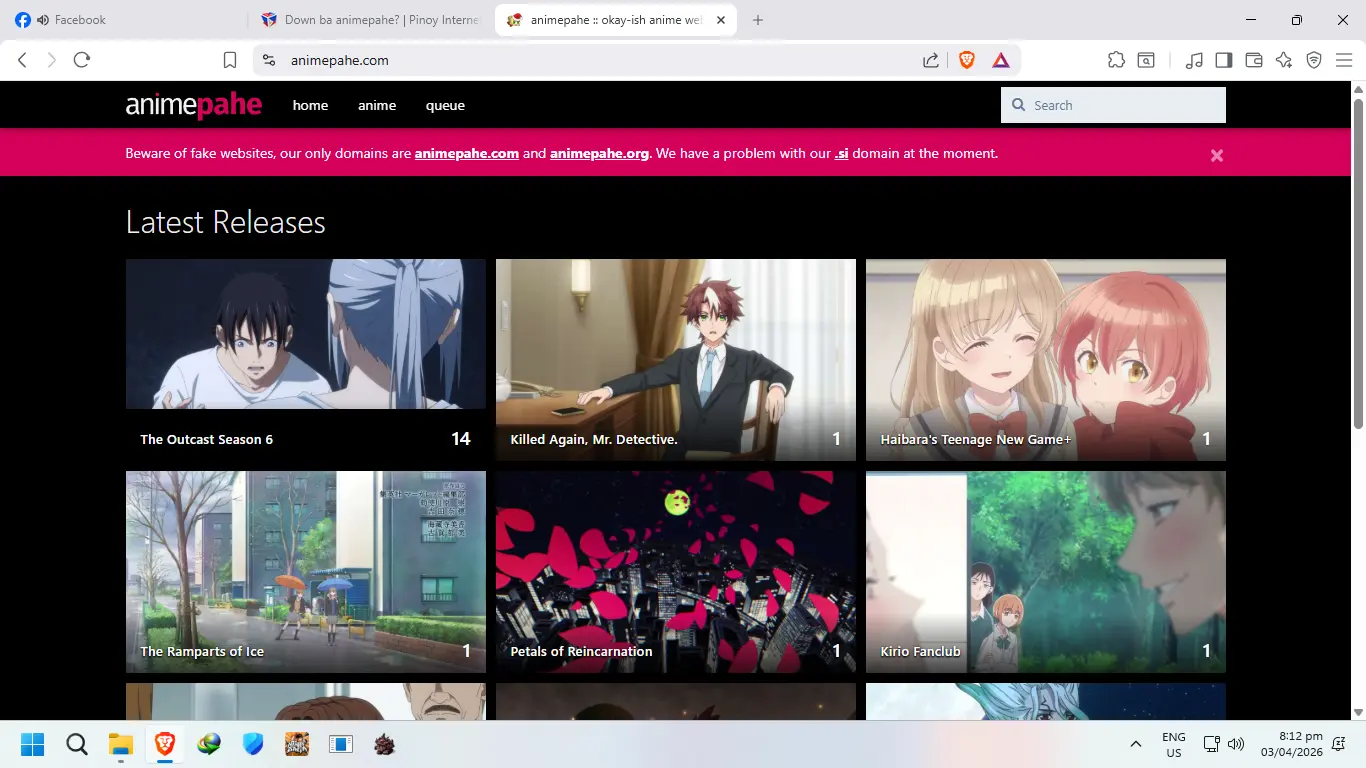Viewport: 1366px width, 768px height.
Task: Follow the animepahe.org link in the banner
Action: tap(599, 154)
